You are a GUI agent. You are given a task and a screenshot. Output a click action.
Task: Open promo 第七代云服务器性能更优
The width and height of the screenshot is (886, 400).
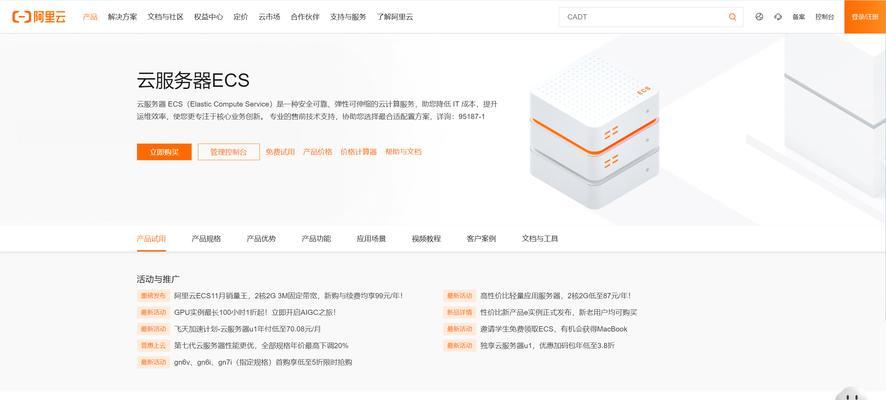click(x=261, y=345)
